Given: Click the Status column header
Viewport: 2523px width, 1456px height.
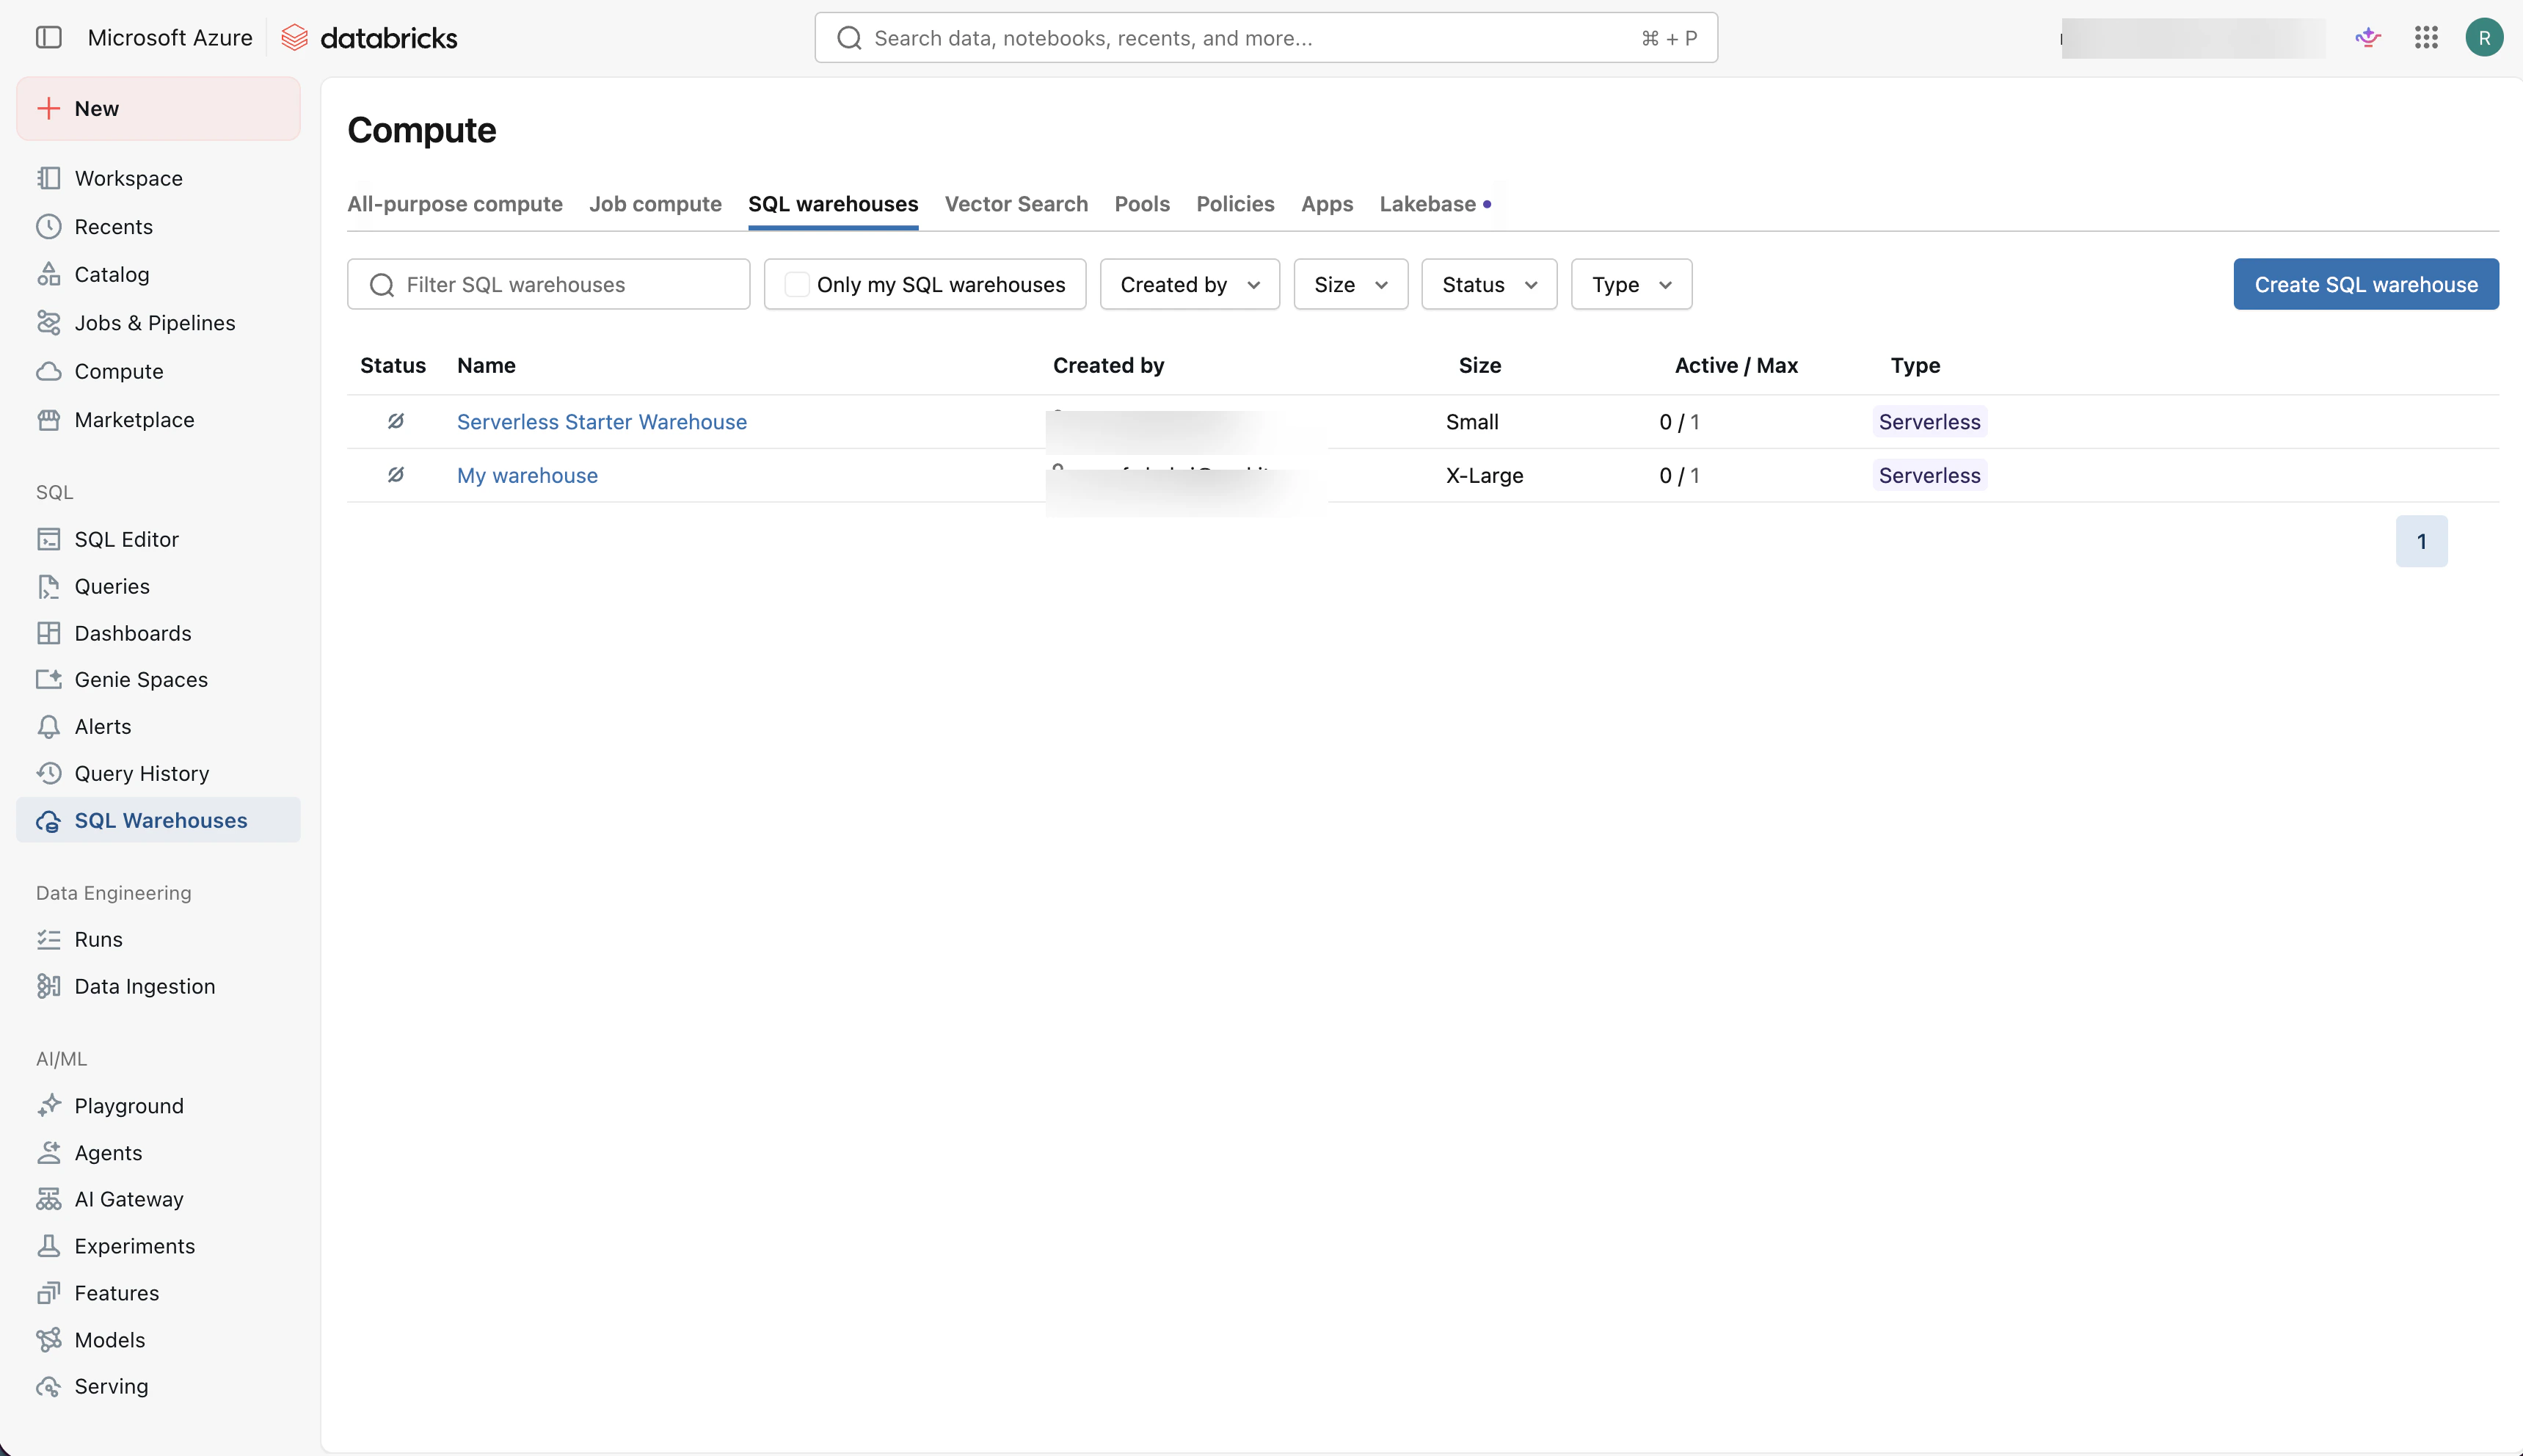Looking at the screenshot, I should point(393,366).
